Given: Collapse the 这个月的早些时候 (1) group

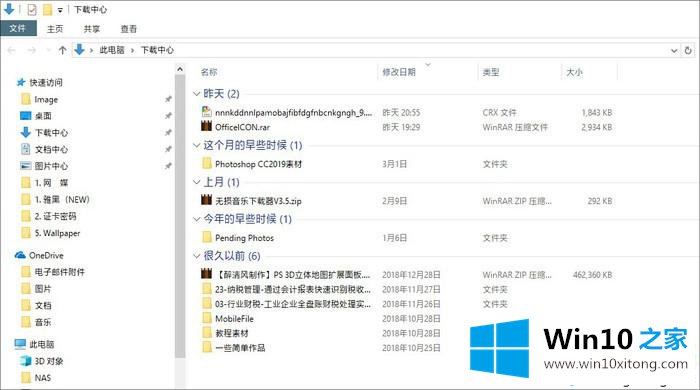Looking at the screenshot, I should coord(196,145).
